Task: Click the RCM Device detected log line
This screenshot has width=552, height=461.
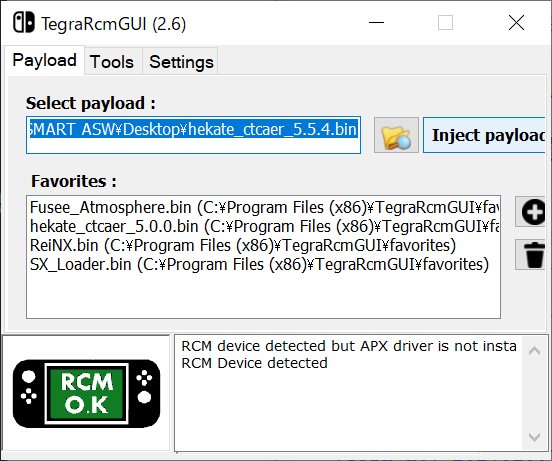Action: click(254, 363)
